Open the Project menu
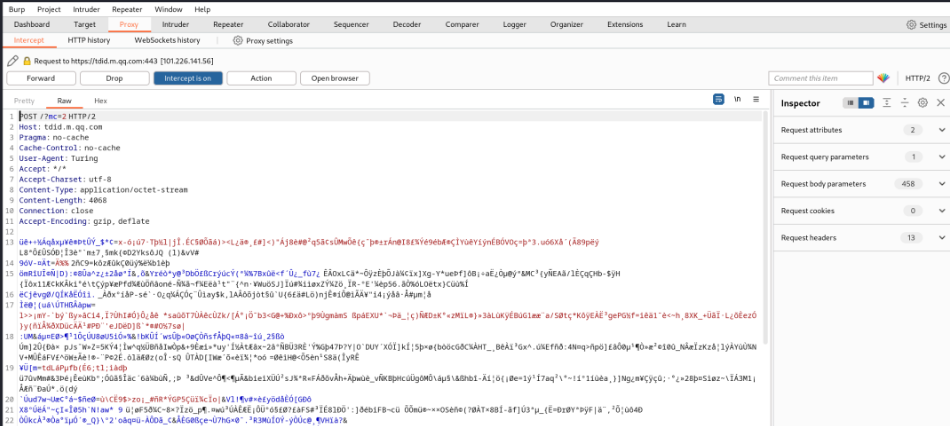 point(49,9)
